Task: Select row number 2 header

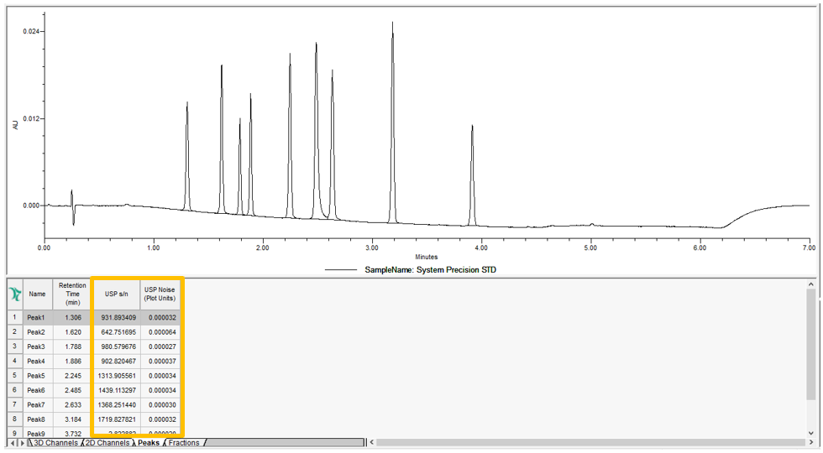Action: (x=15, y=332)
